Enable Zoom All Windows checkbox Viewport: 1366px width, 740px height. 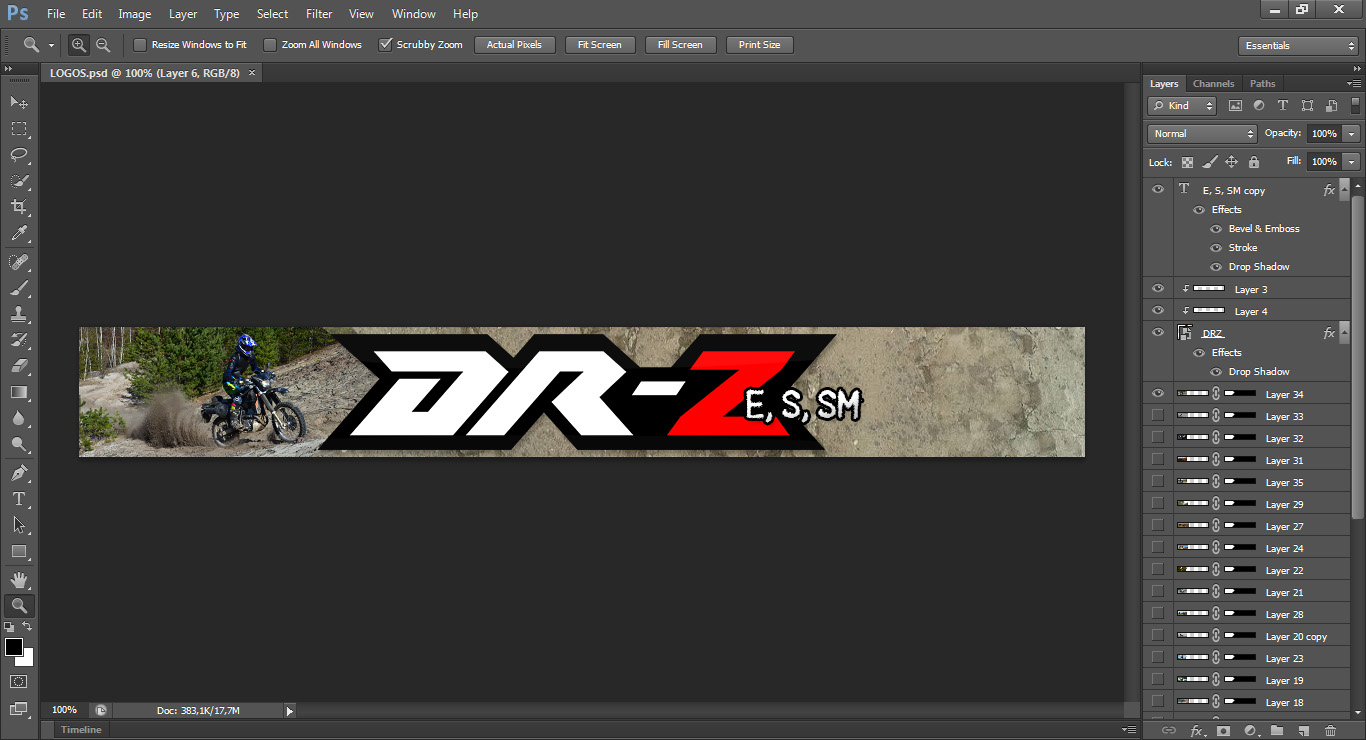point(270,45)
